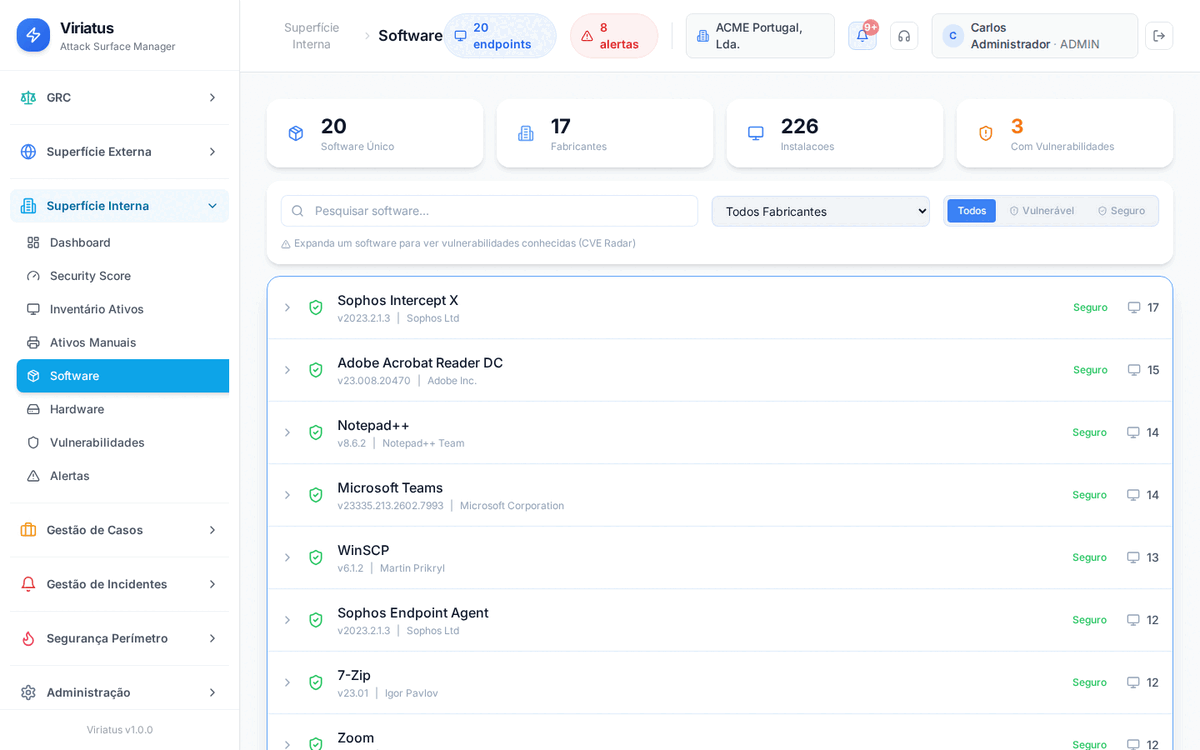The height and width of the screenshot is (750, 1200).
Task: Click the monitor icon beside Sophos Intercept X count
Action: click(x=1134, y=308)
